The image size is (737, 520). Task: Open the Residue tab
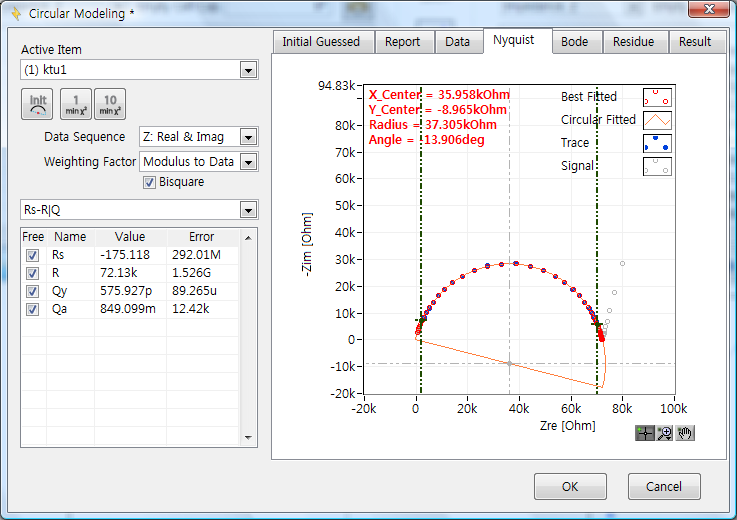click(633, 42)
